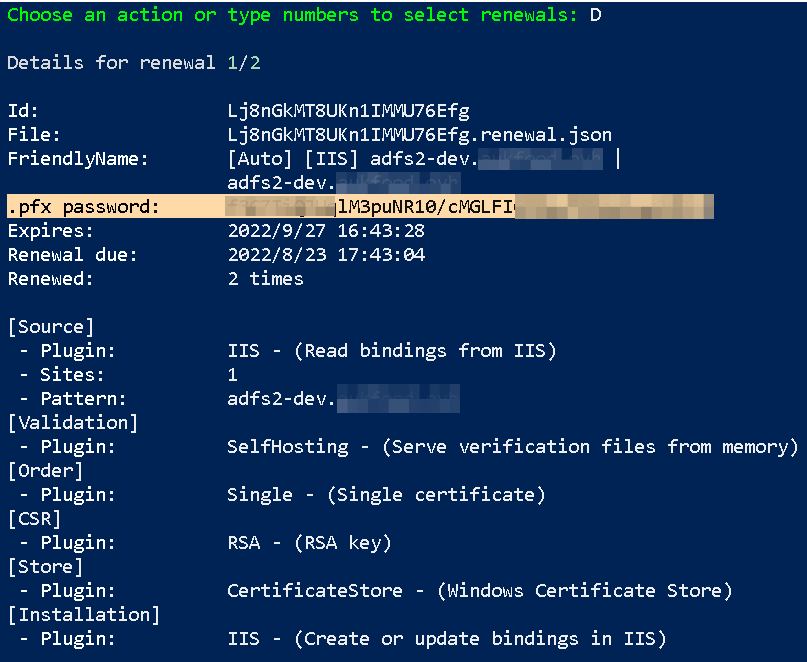The height and width of the screenshot is (662, 807).
Task: Click the typed letter D after prompt
Action: point(595,15)
